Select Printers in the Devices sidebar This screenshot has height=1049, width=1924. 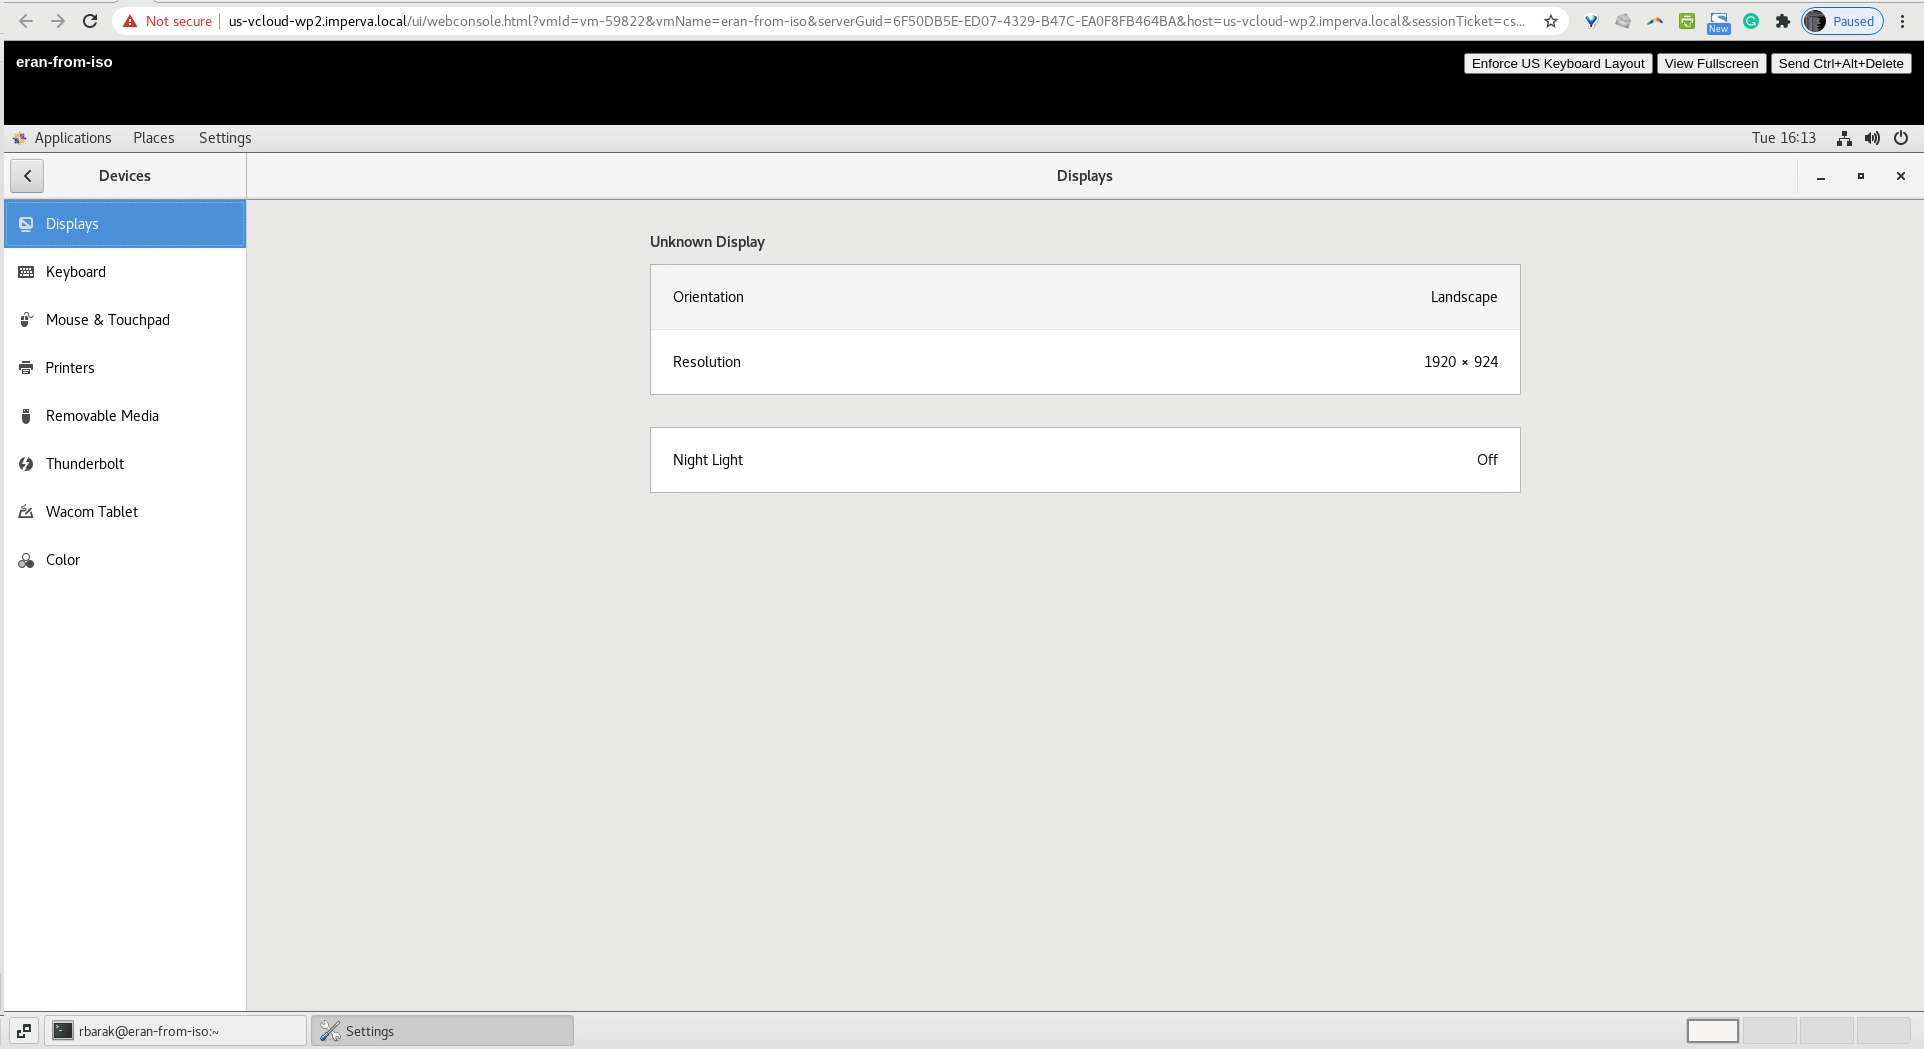click(x=69, y=367)
